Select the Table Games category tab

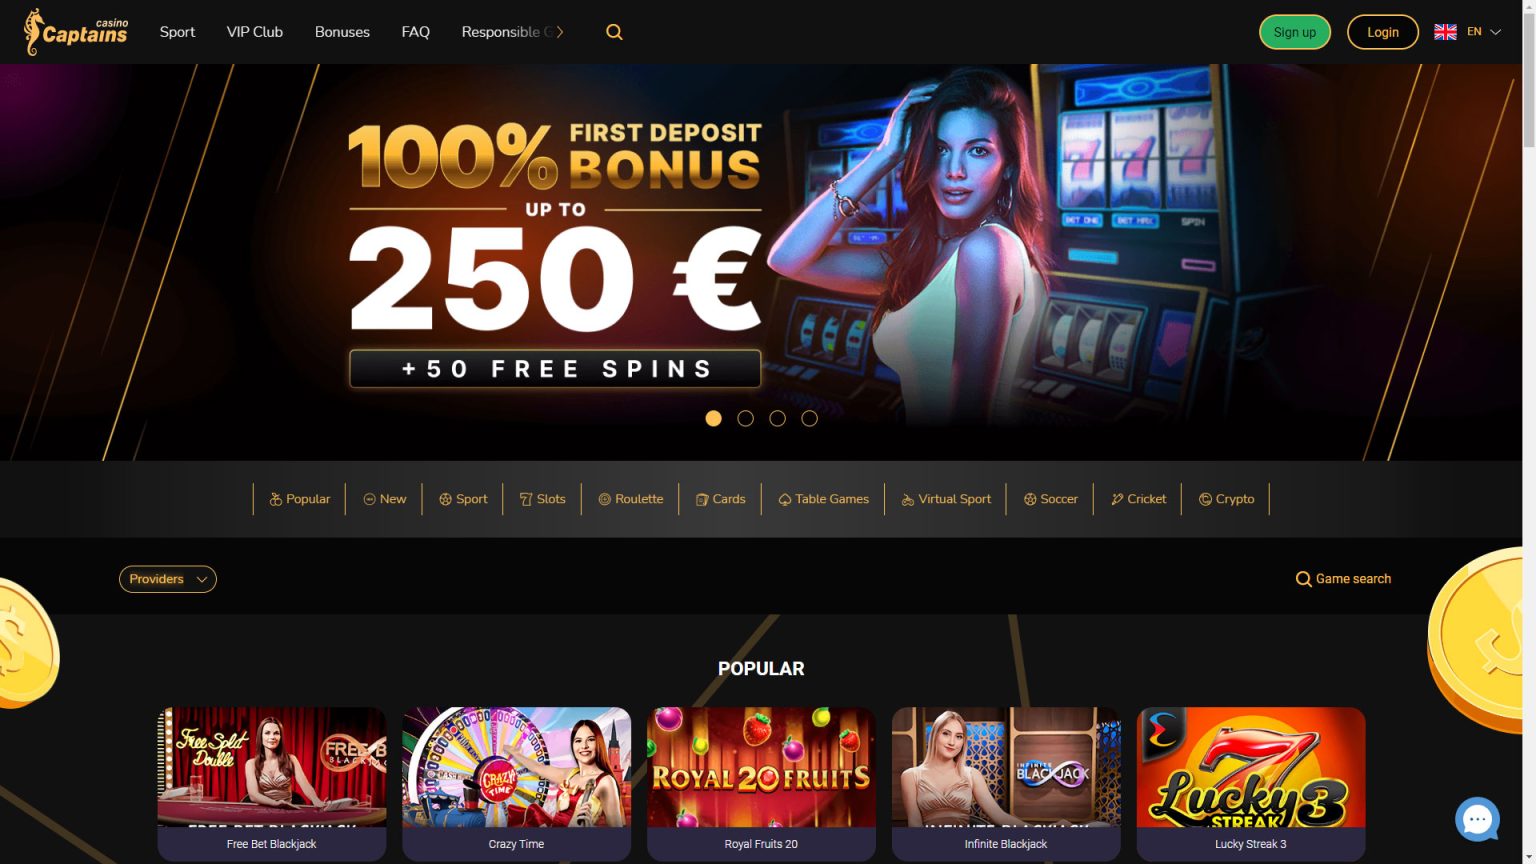823,499
